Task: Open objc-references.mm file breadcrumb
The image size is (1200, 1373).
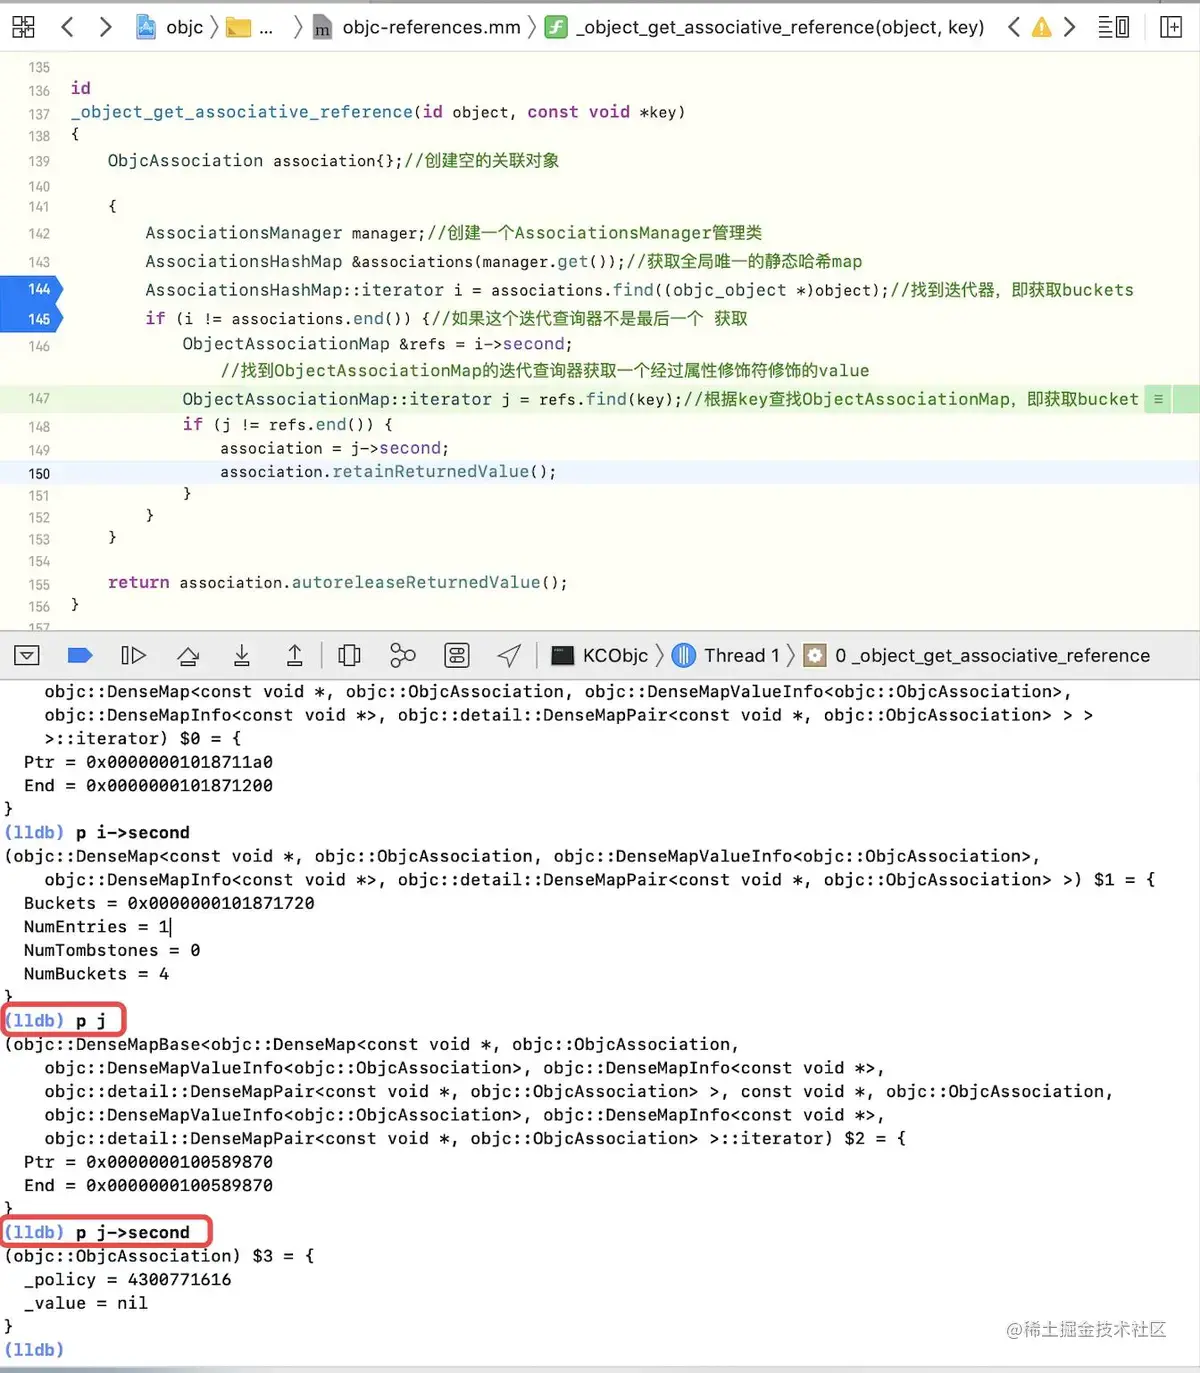Action: click(417, 27)
